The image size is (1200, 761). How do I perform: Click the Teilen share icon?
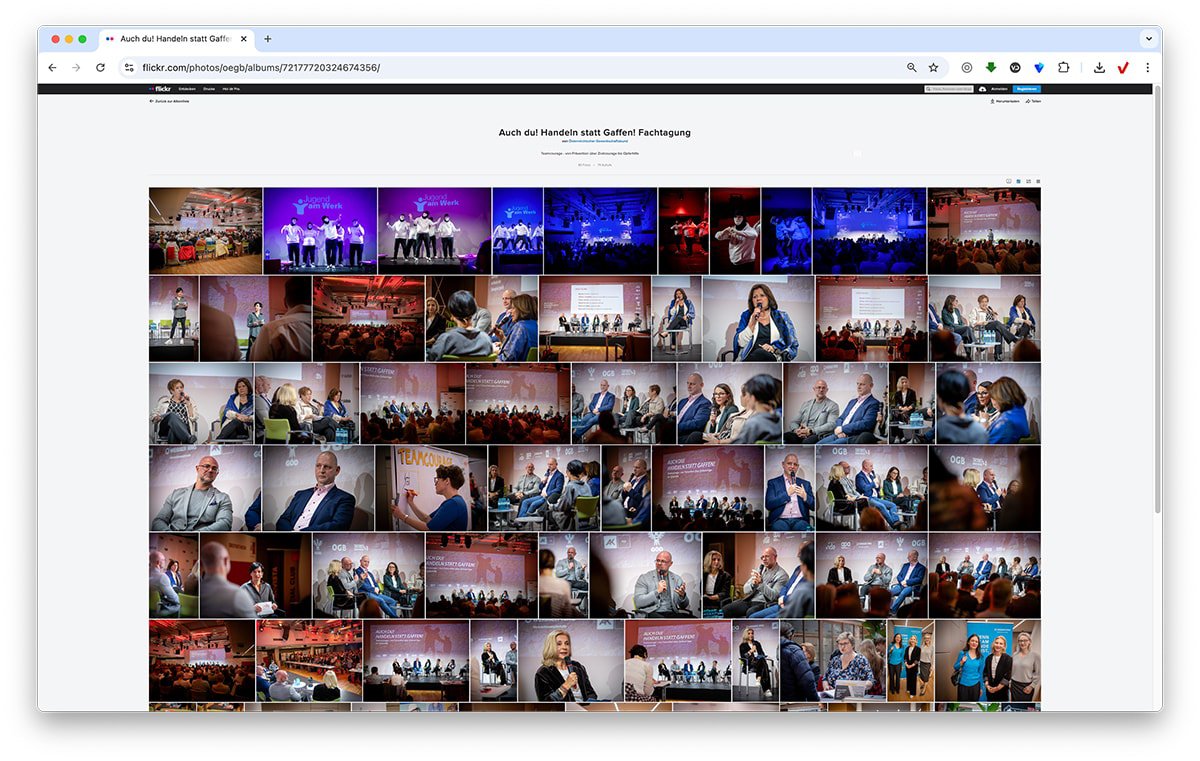1033,101
